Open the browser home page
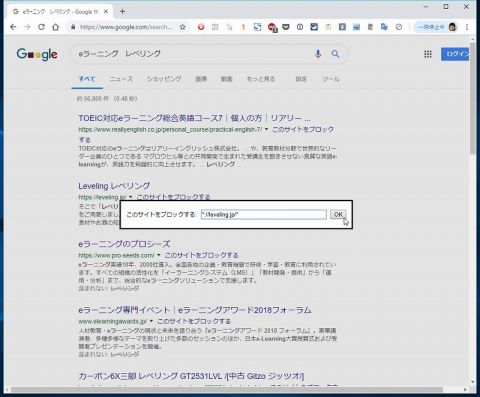480x397 pixels. pos(56,27)
